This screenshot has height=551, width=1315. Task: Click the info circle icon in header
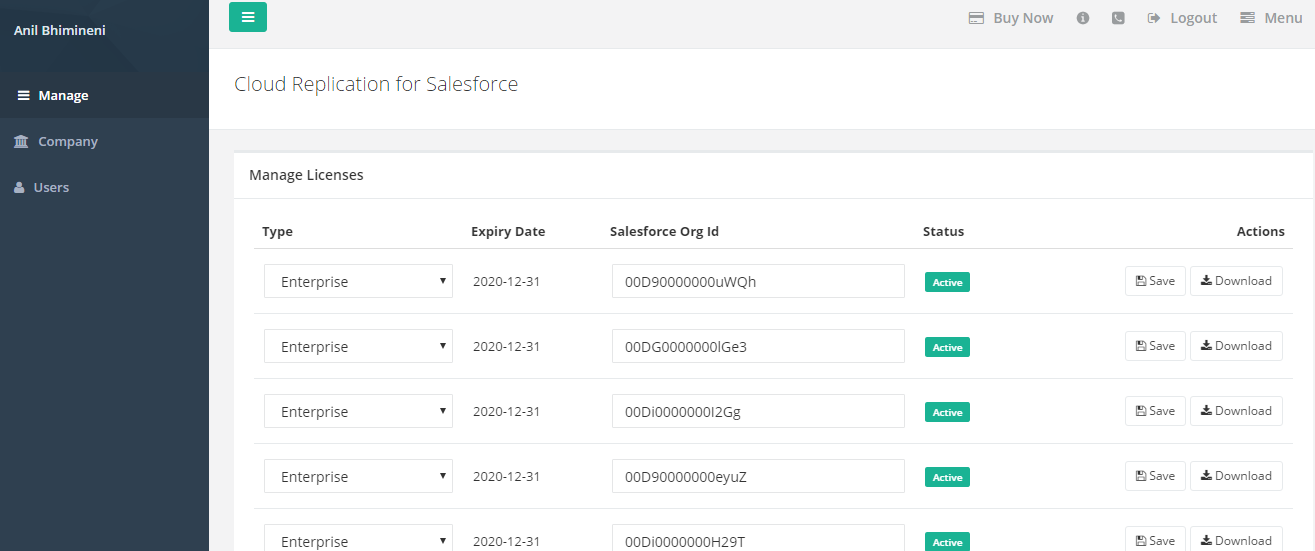(1082, 18)
